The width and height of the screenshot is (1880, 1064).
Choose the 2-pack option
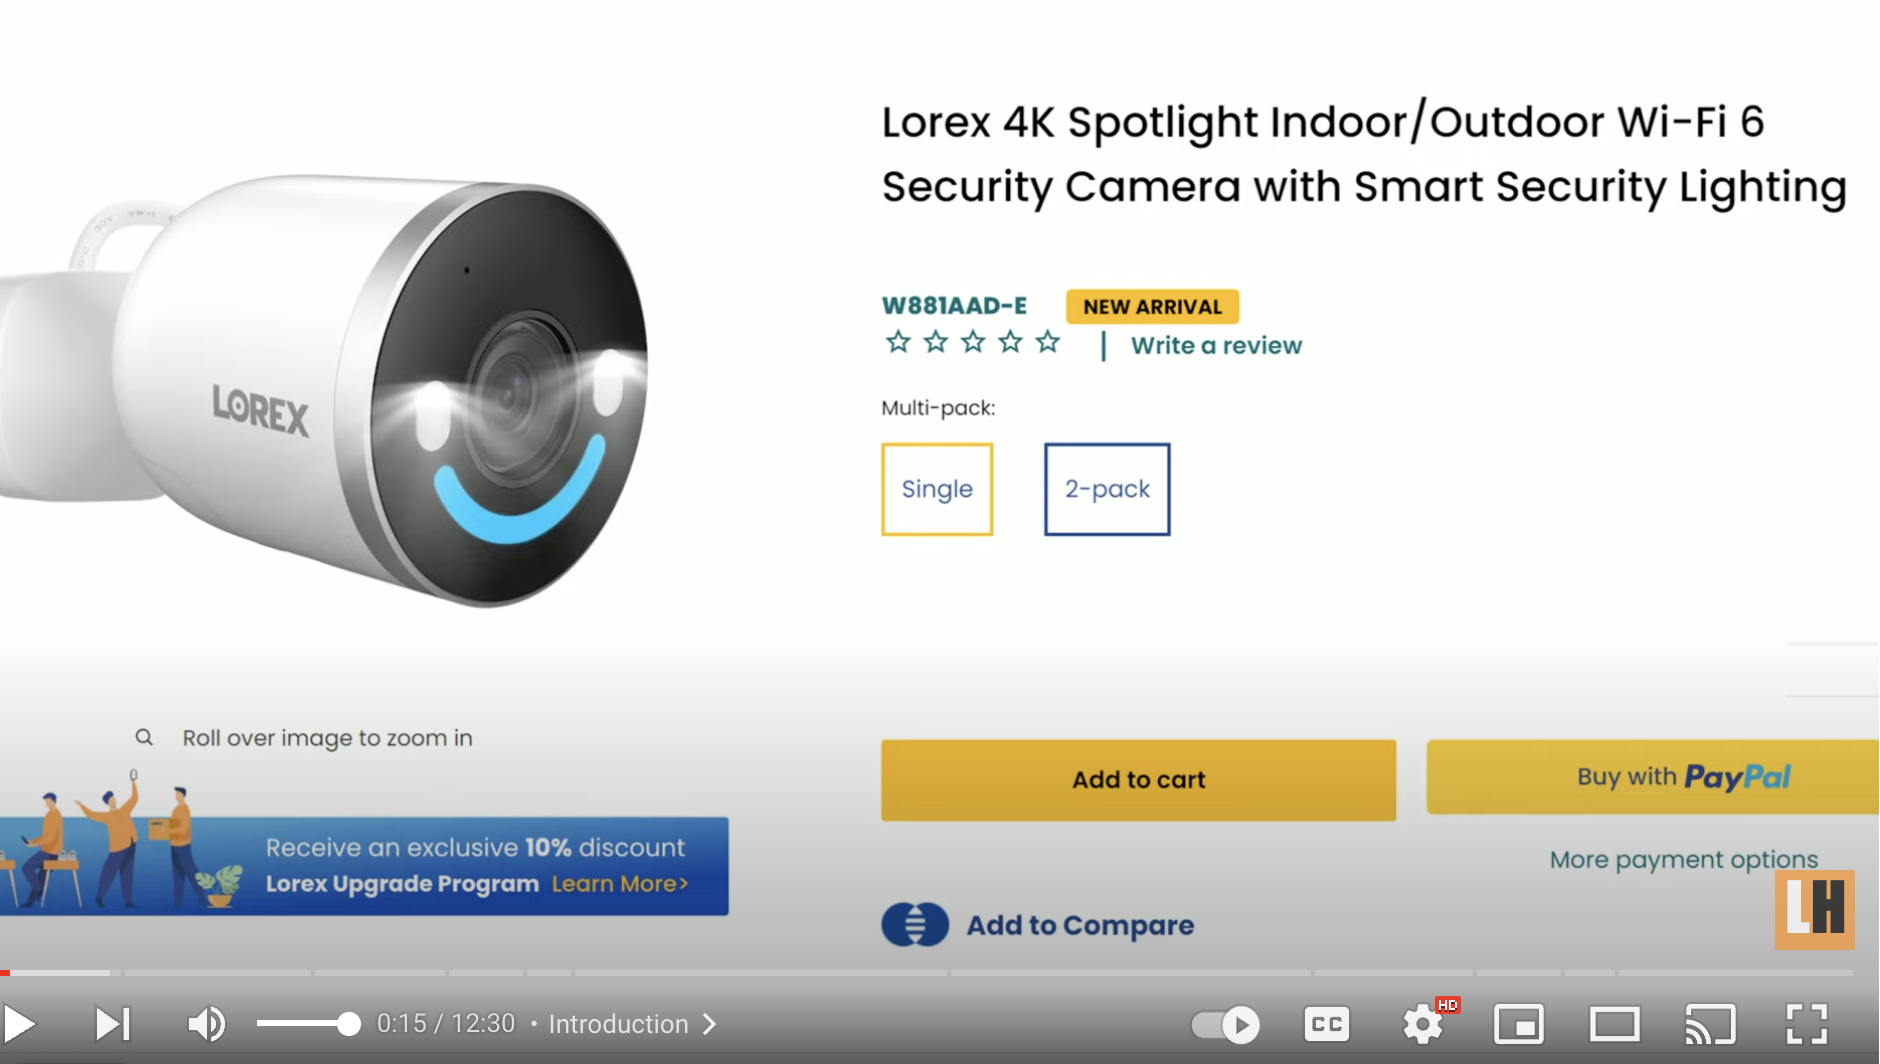point(1107,489)
